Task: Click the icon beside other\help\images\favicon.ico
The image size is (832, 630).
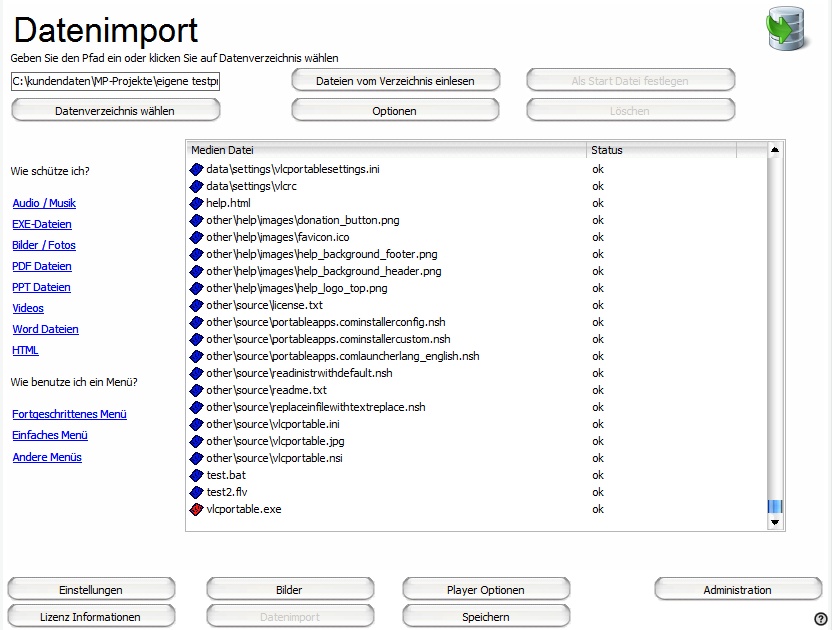Action: coord(196,237)
